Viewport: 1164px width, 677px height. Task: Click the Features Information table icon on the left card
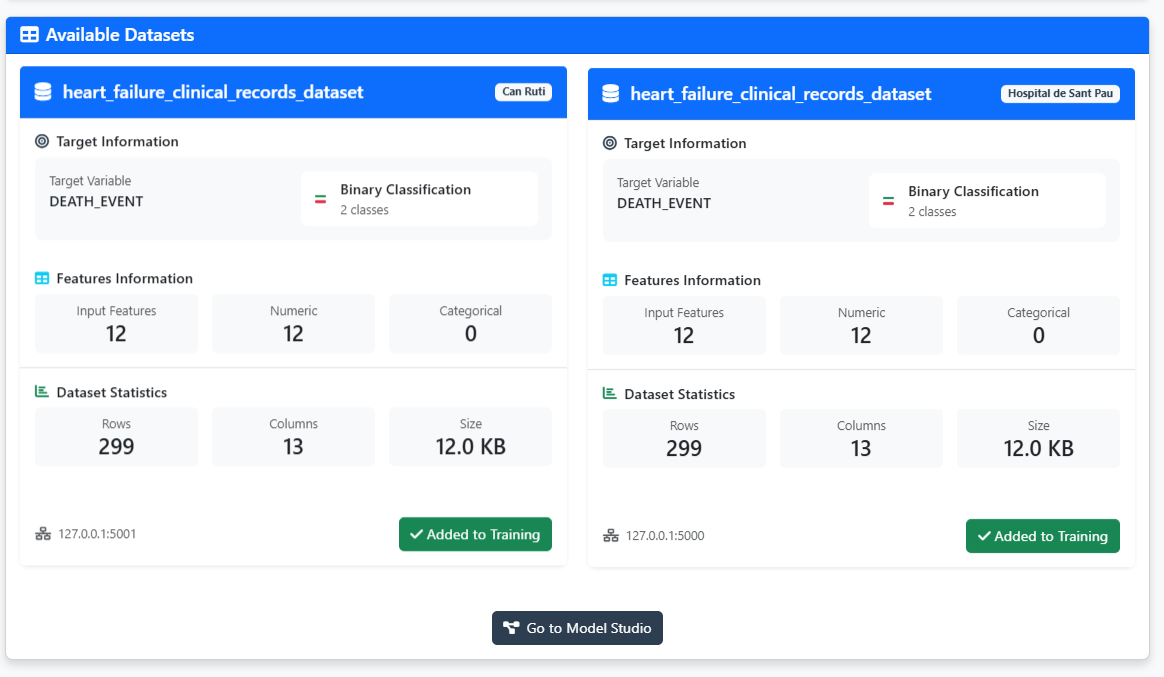(42, 278)
